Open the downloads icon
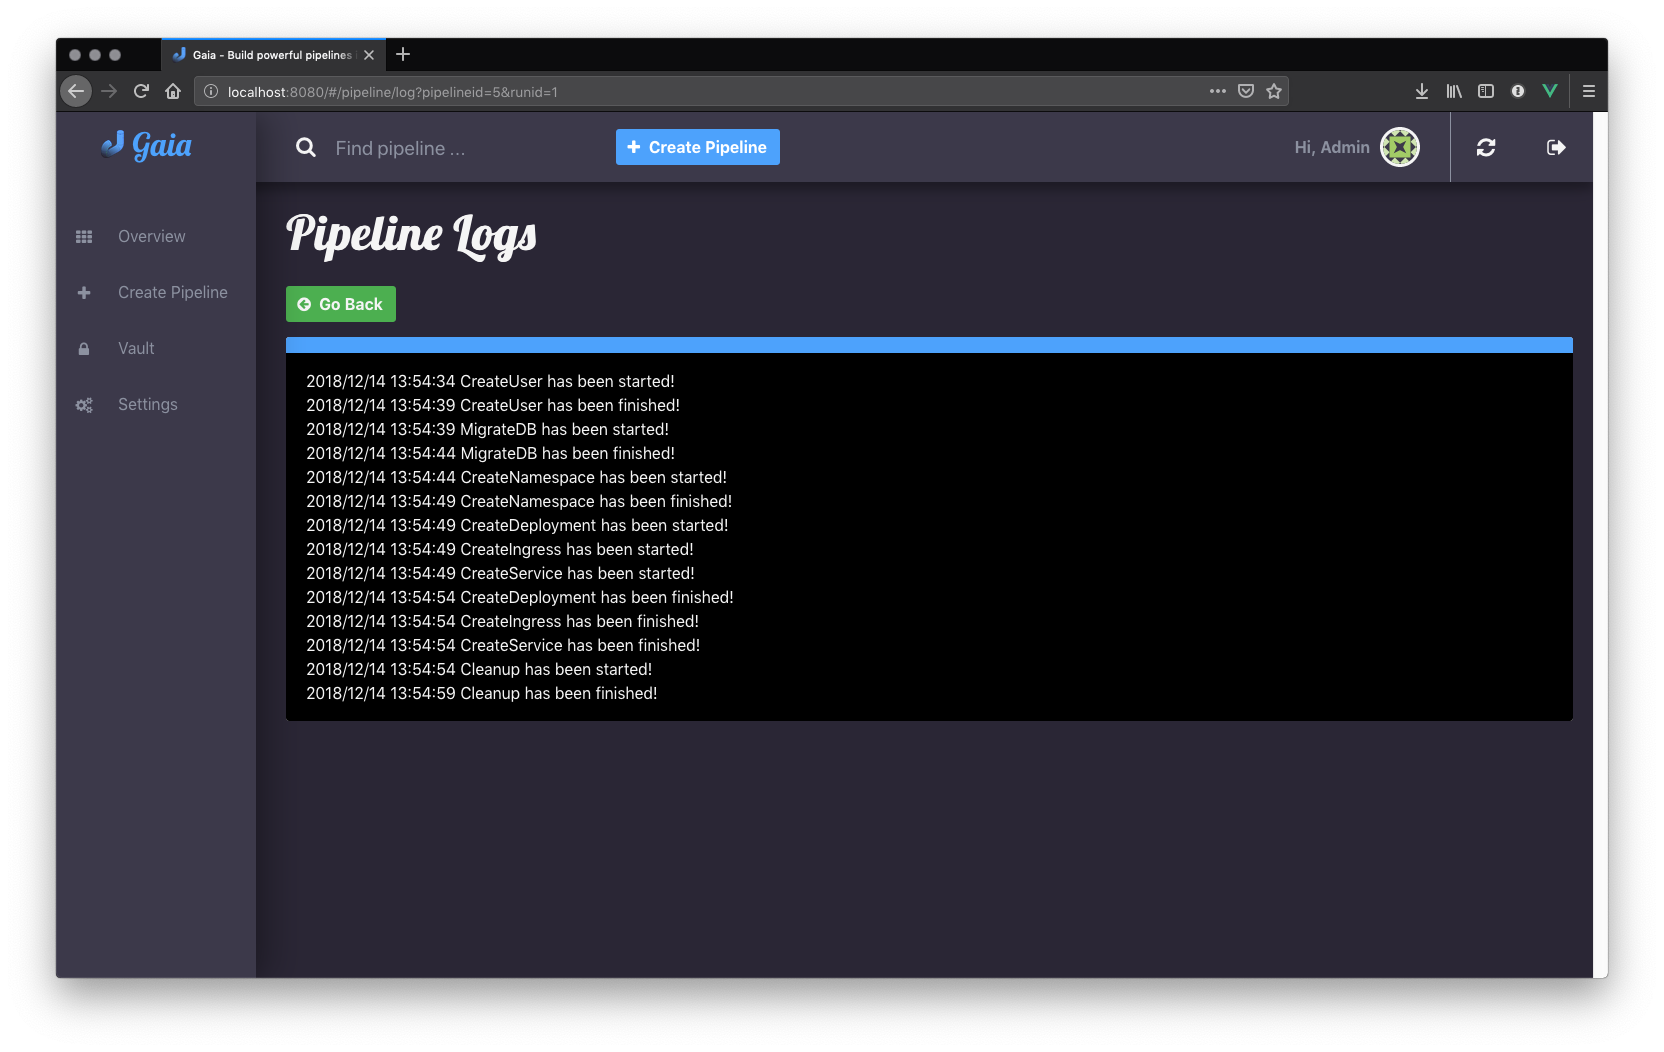 tap(1422, 91)
